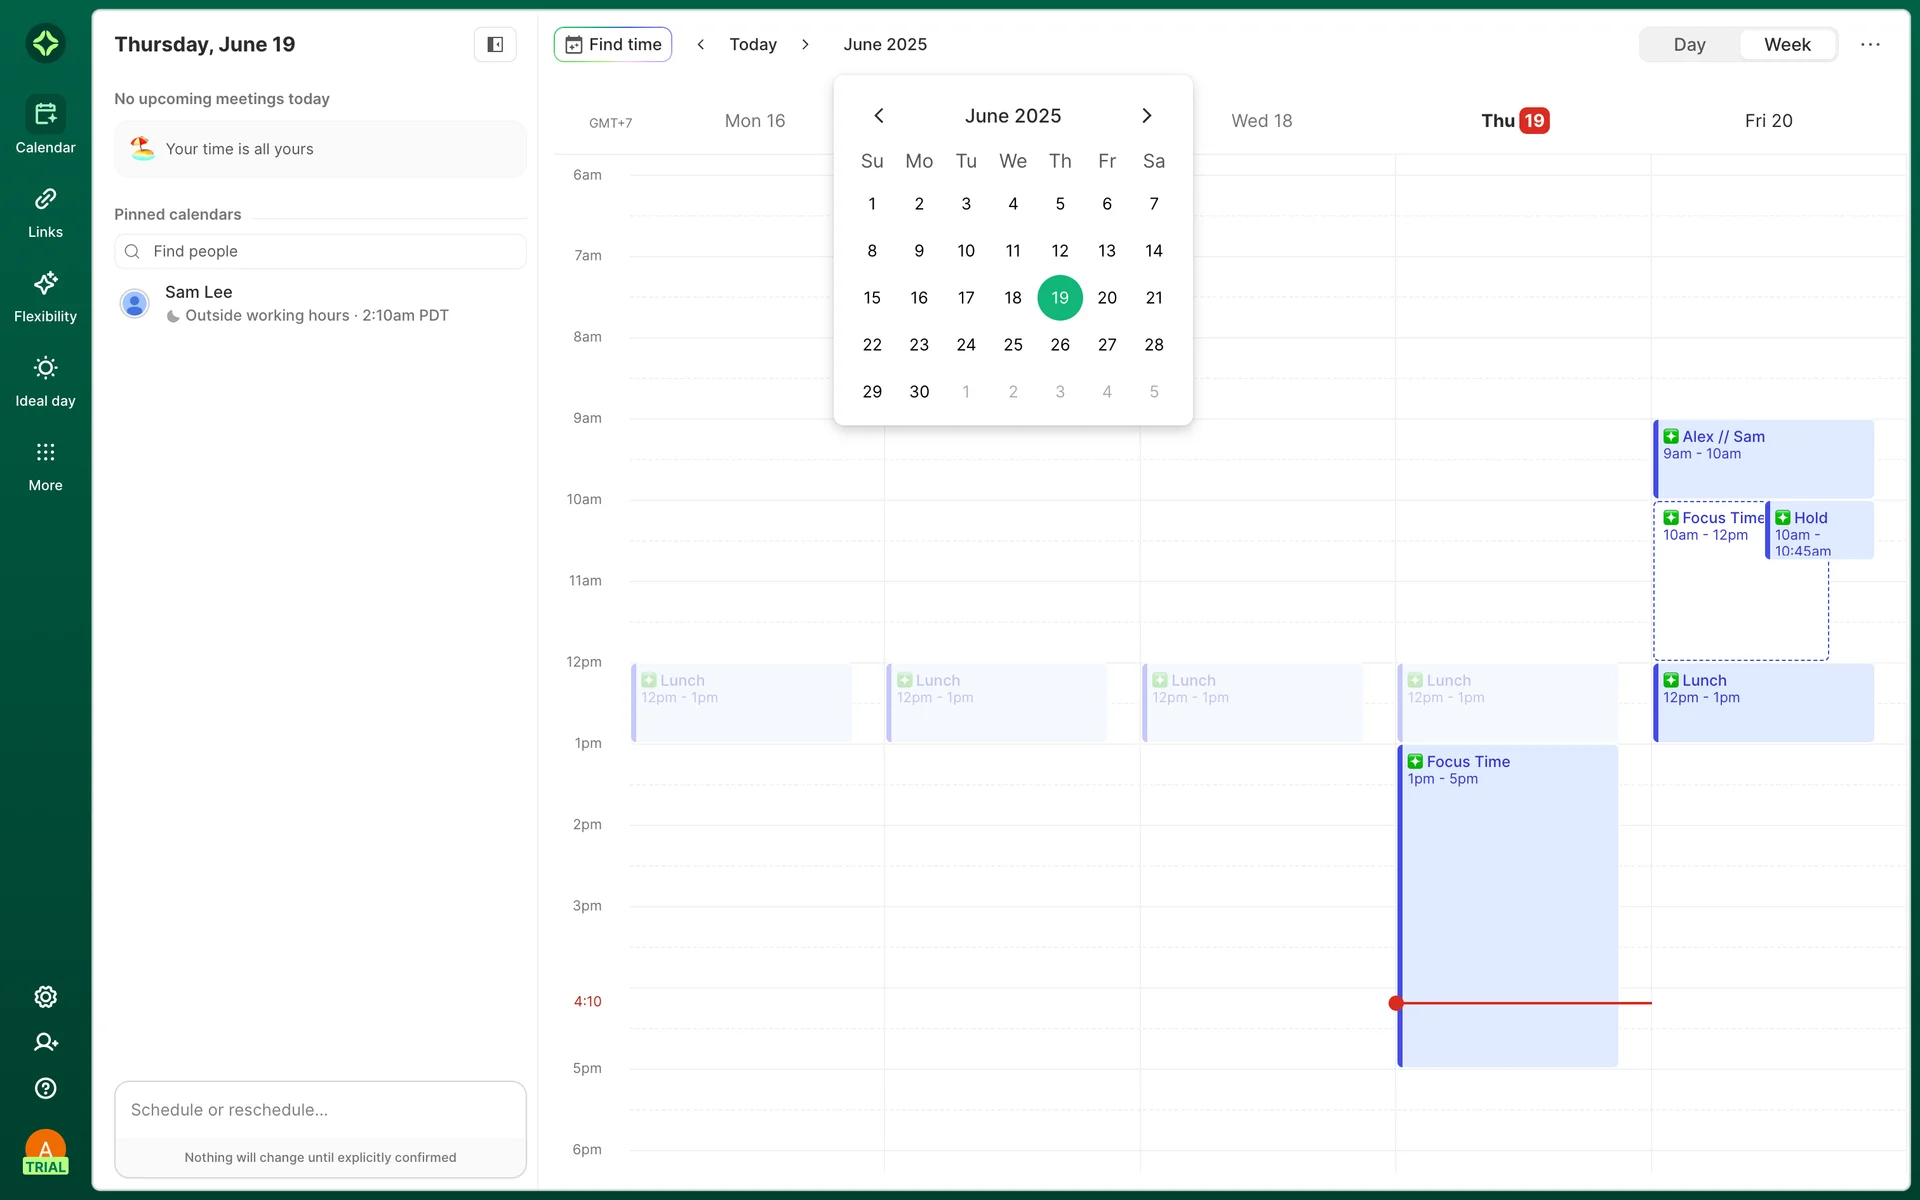
Task: Click the Find time button
Action: pyautogui.click(x=613, y=44)
